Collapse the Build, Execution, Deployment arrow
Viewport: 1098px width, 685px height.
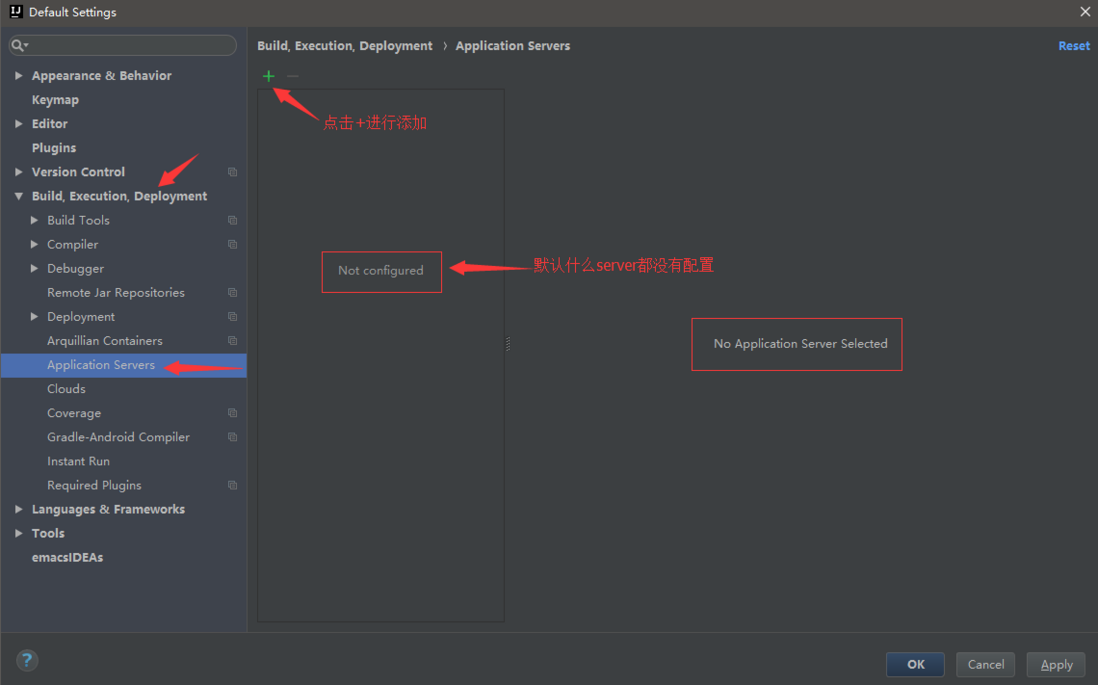pos(19,196)
